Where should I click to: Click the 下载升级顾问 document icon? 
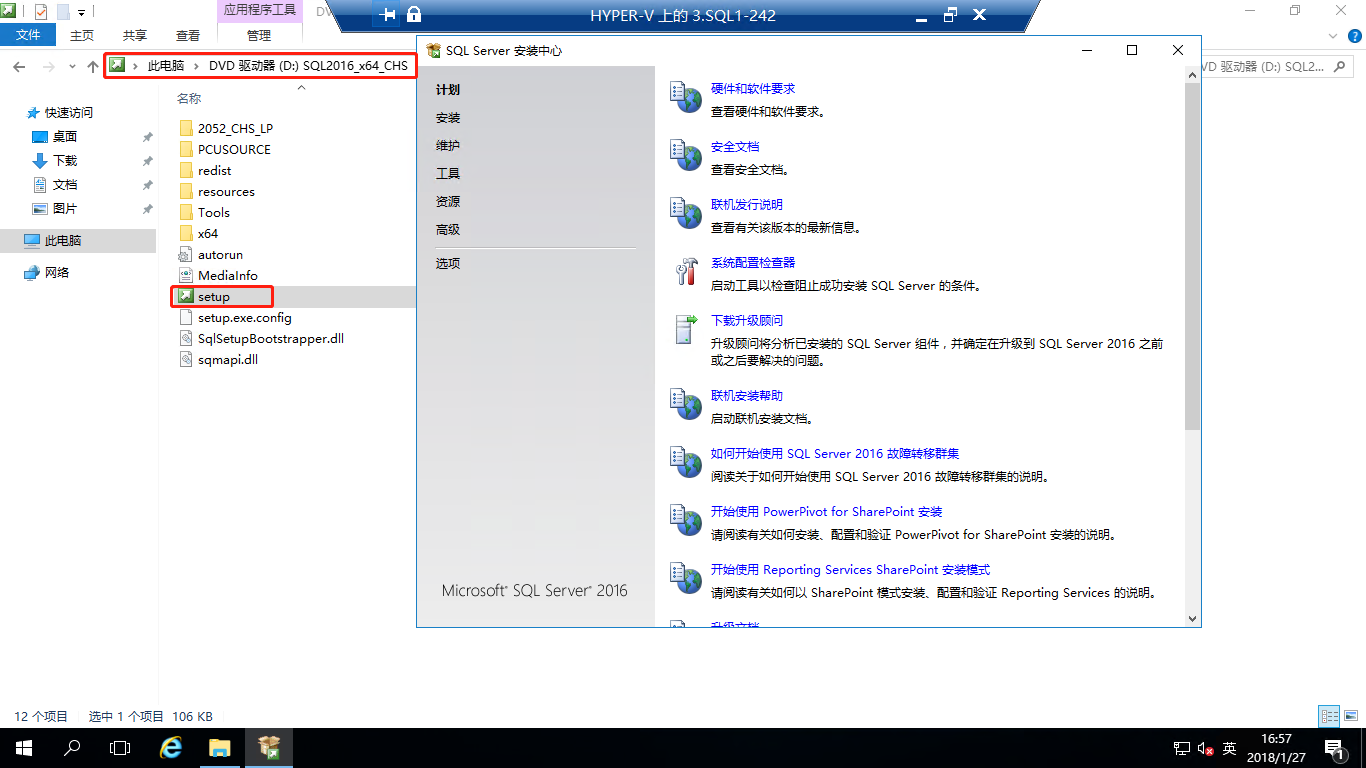(686, 330)
